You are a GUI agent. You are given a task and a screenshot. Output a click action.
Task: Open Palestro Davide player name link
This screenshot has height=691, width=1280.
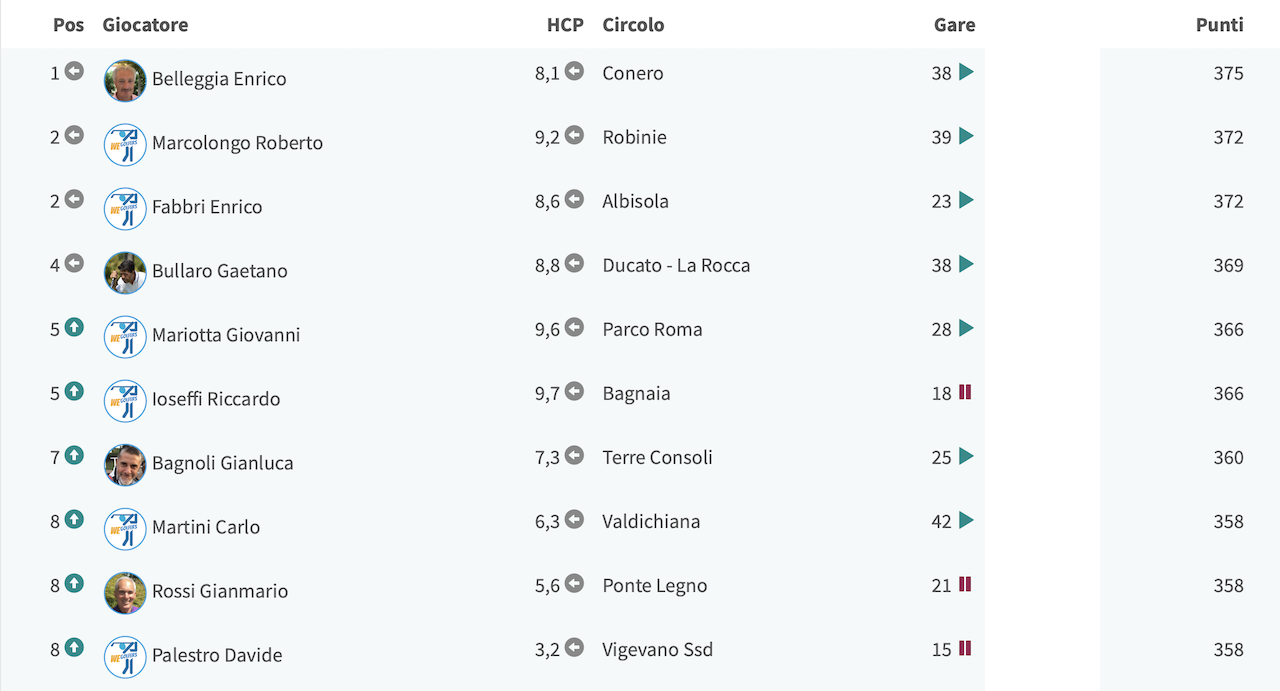tap(217, 655)
